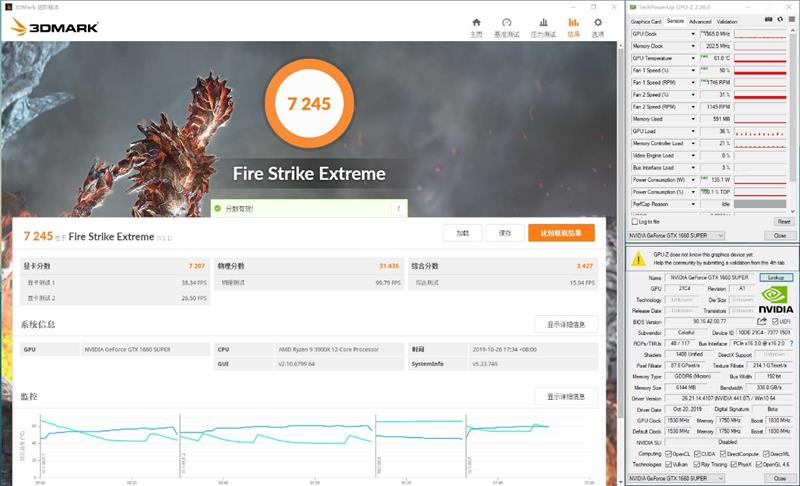
Task: Click the BIOS export share icon
Action: click(x=762, y=321)
